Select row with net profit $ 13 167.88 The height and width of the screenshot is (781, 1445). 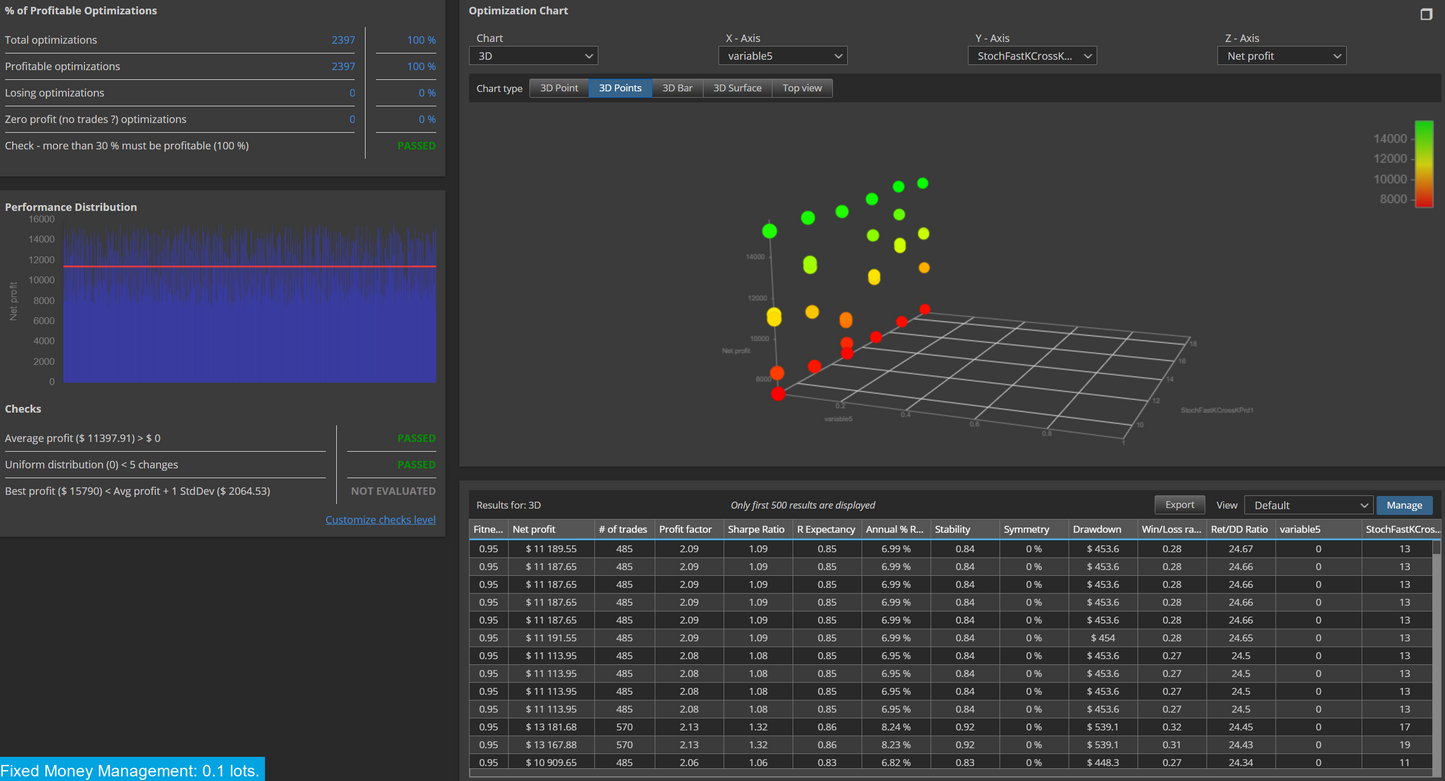[x=951, y=745]
